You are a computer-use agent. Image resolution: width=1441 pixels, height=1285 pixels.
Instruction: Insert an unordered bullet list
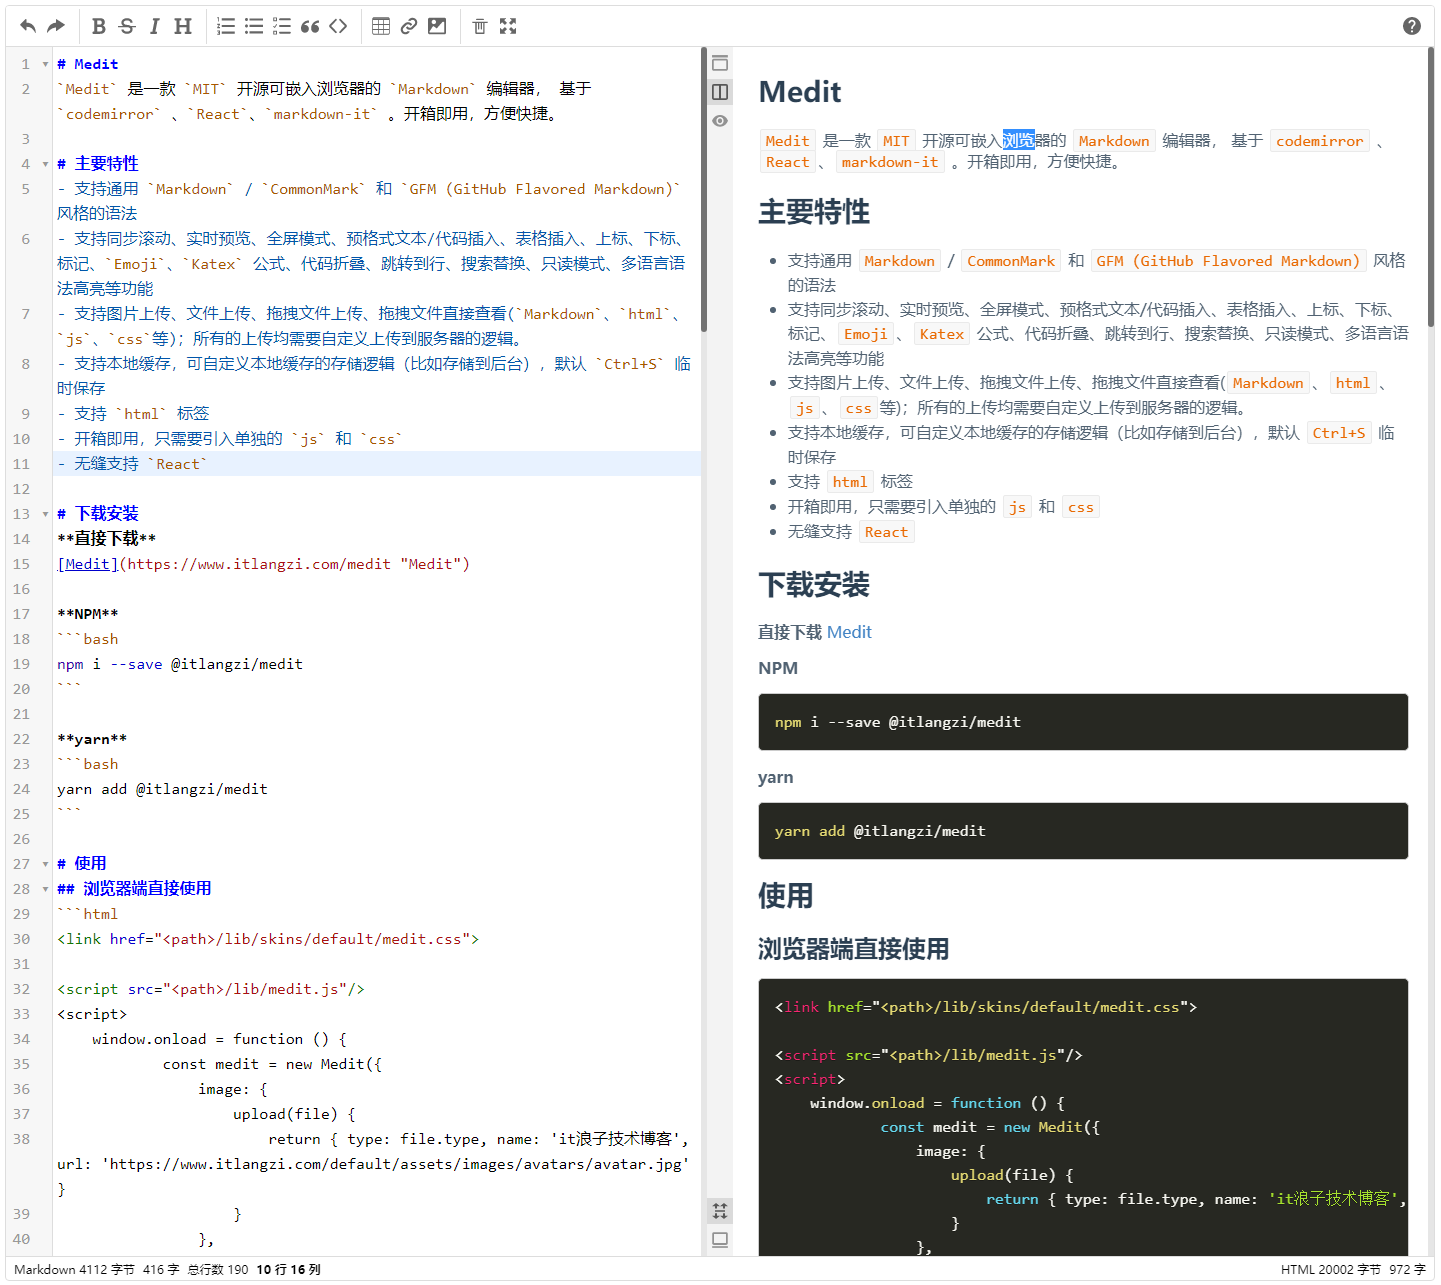coord(254,26)
